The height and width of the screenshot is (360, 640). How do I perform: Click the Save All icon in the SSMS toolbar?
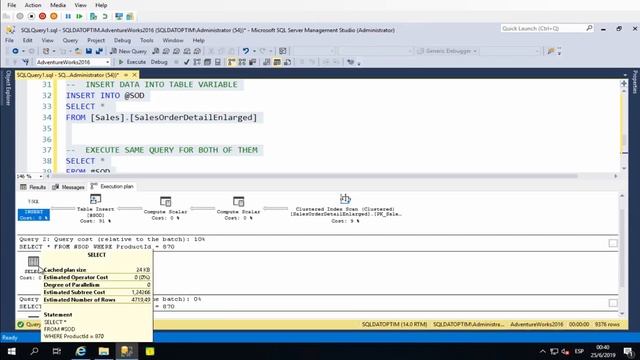pyautogui.click(x=99, y=51)
